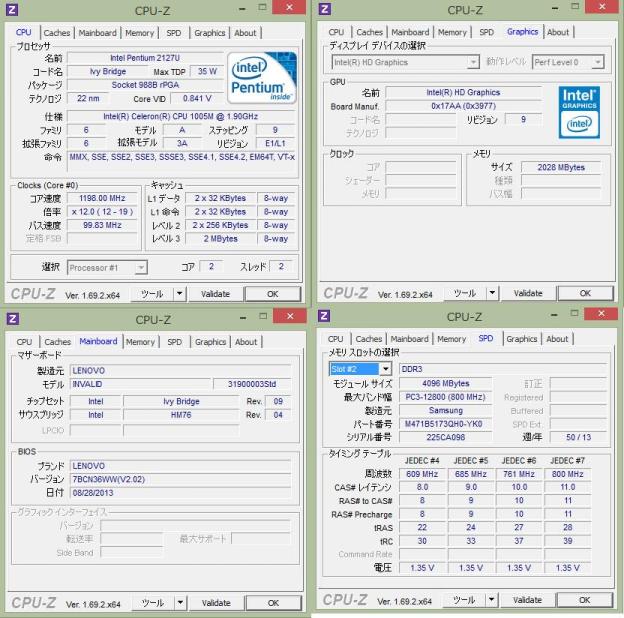The height and width of the screenshot is (618, 624).
Task: Open Caches tab in Mainboard window
Action: click(x=58, y=342)
